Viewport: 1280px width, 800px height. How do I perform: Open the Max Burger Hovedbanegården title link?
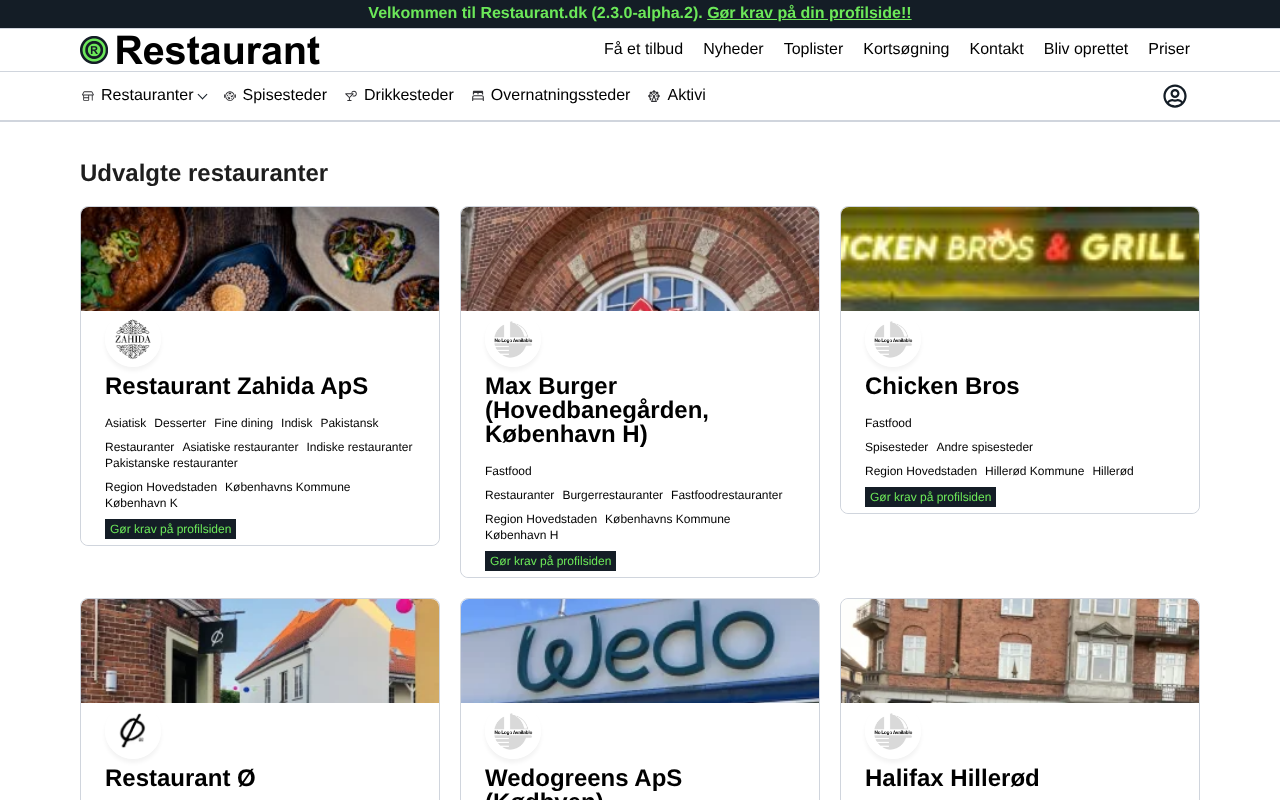[x=597, y=410]
